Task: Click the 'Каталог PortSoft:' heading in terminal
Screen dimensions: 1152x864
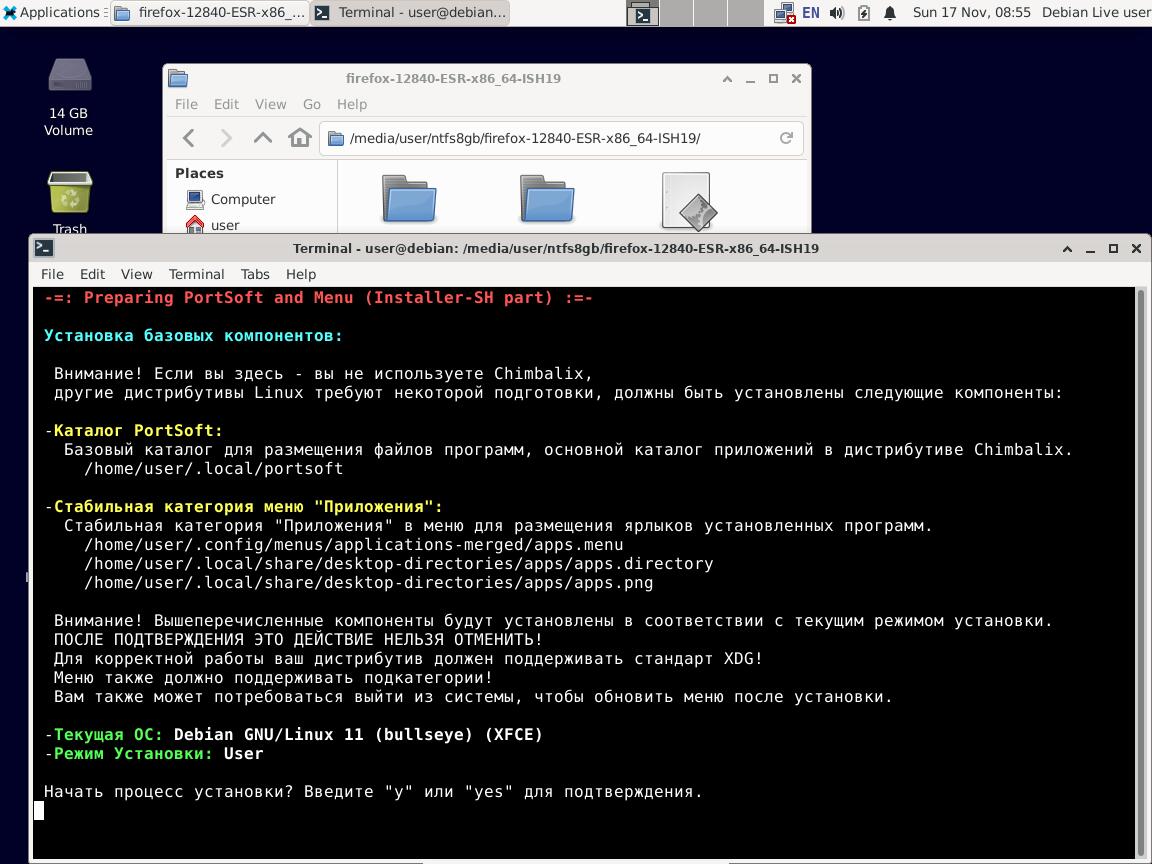Action: coord(138,431)
